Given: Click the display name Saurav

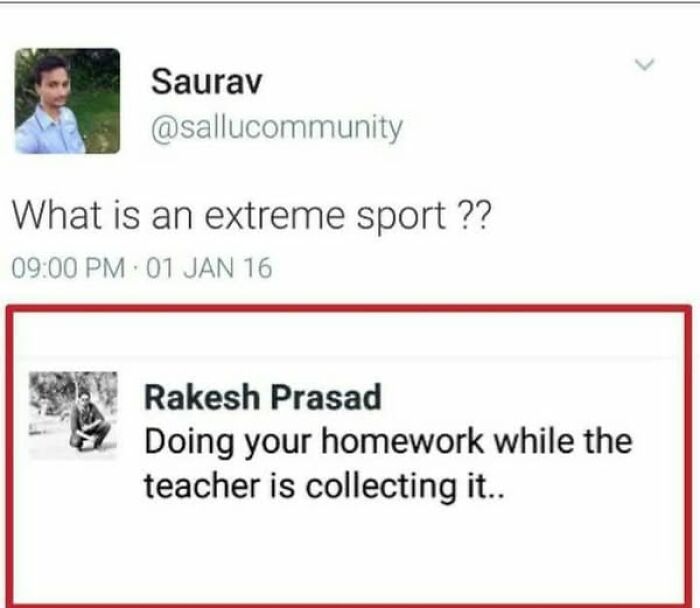Looking at the screenshot, I should (206, 81).
